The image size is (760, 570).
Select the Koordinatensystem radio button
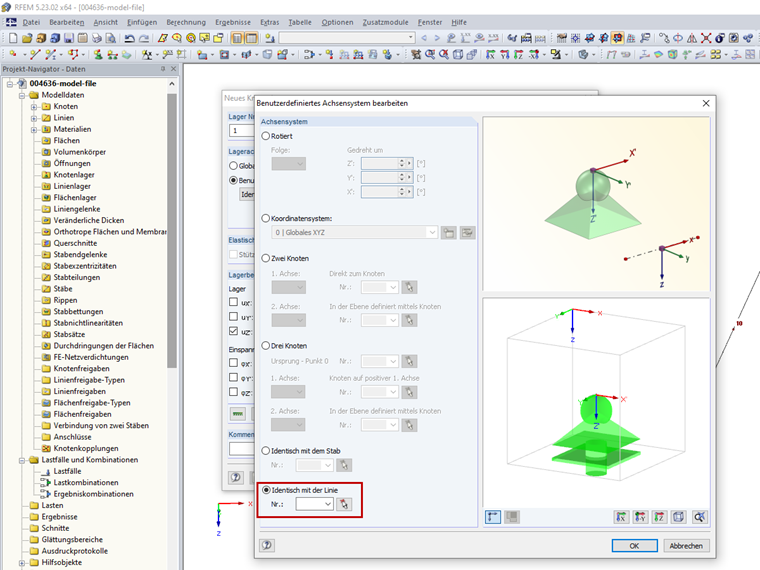coord(266,219)
